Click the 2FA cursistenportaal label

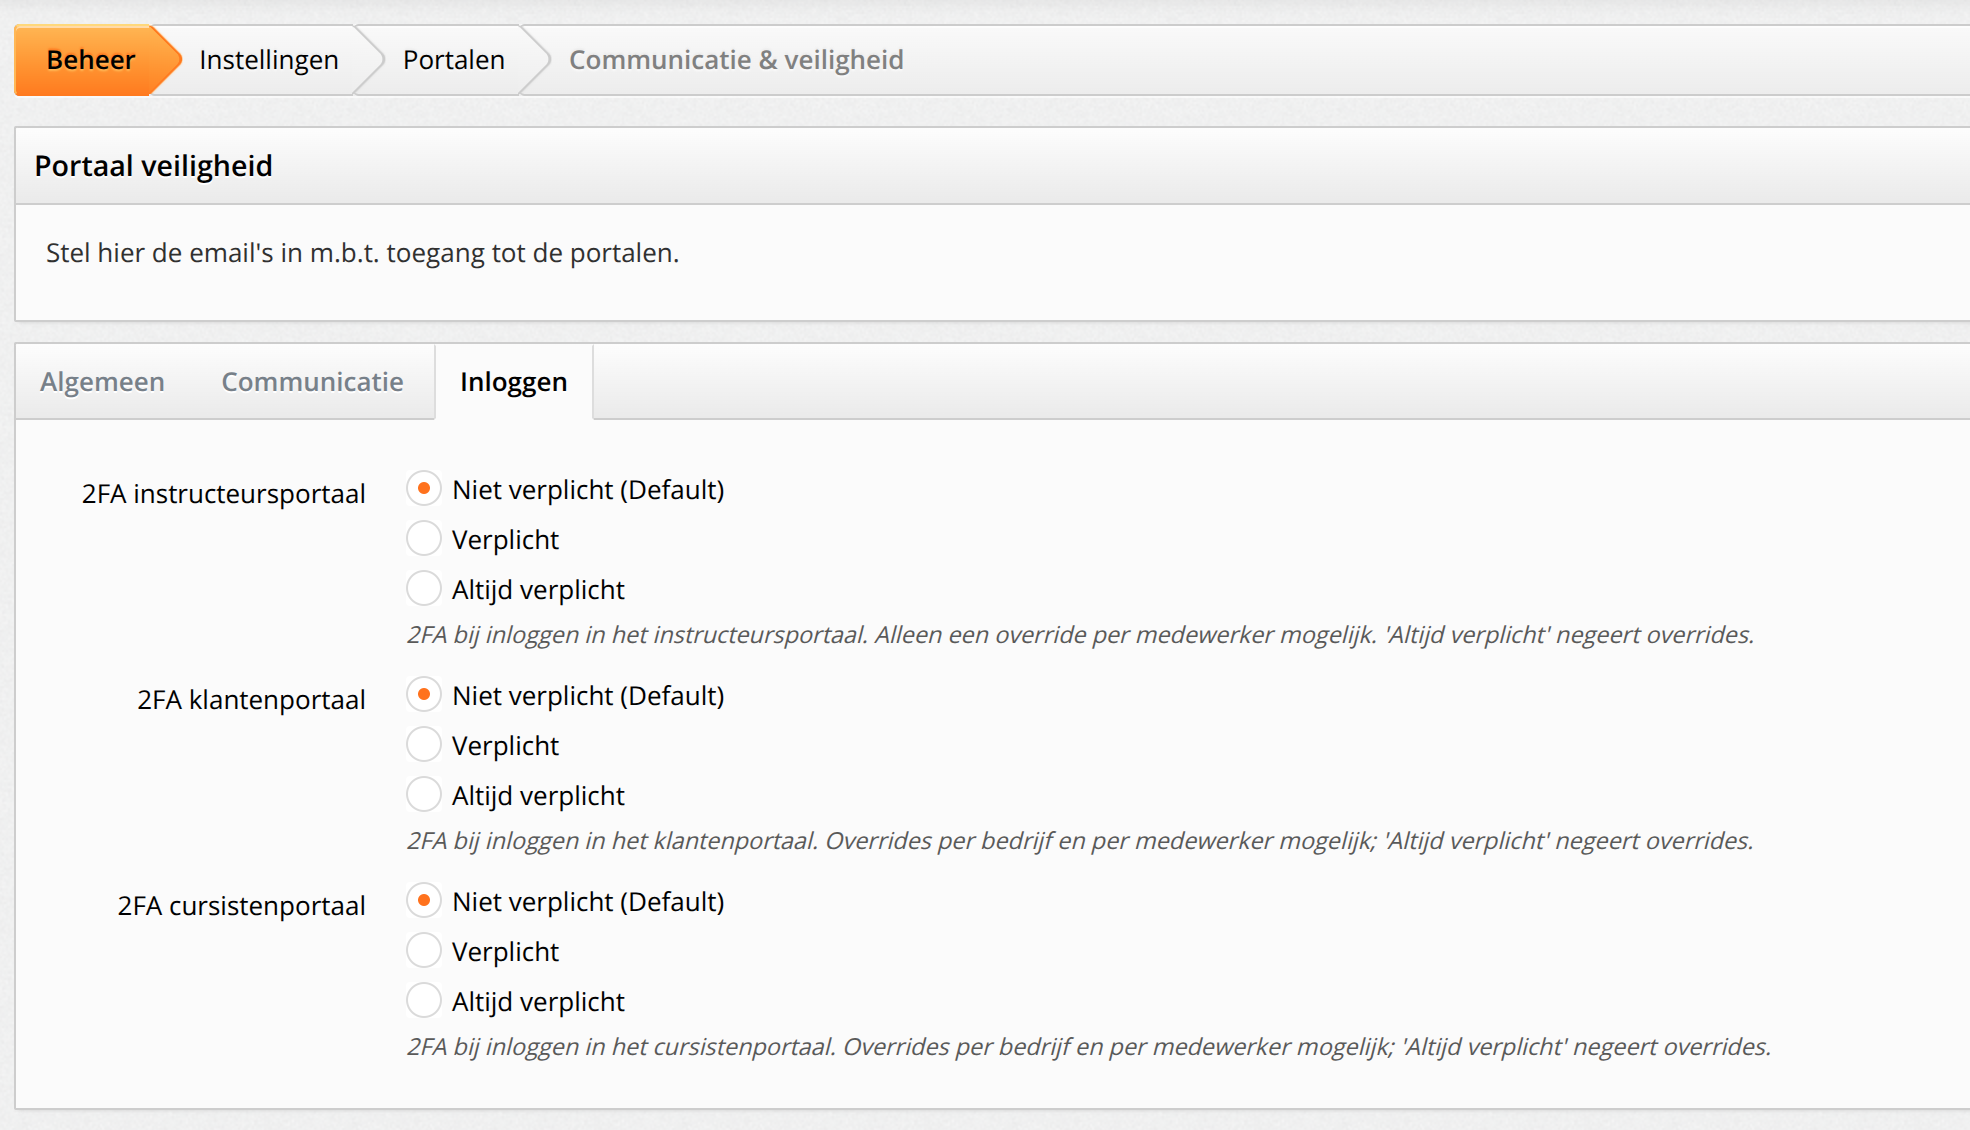click(242, 906)
